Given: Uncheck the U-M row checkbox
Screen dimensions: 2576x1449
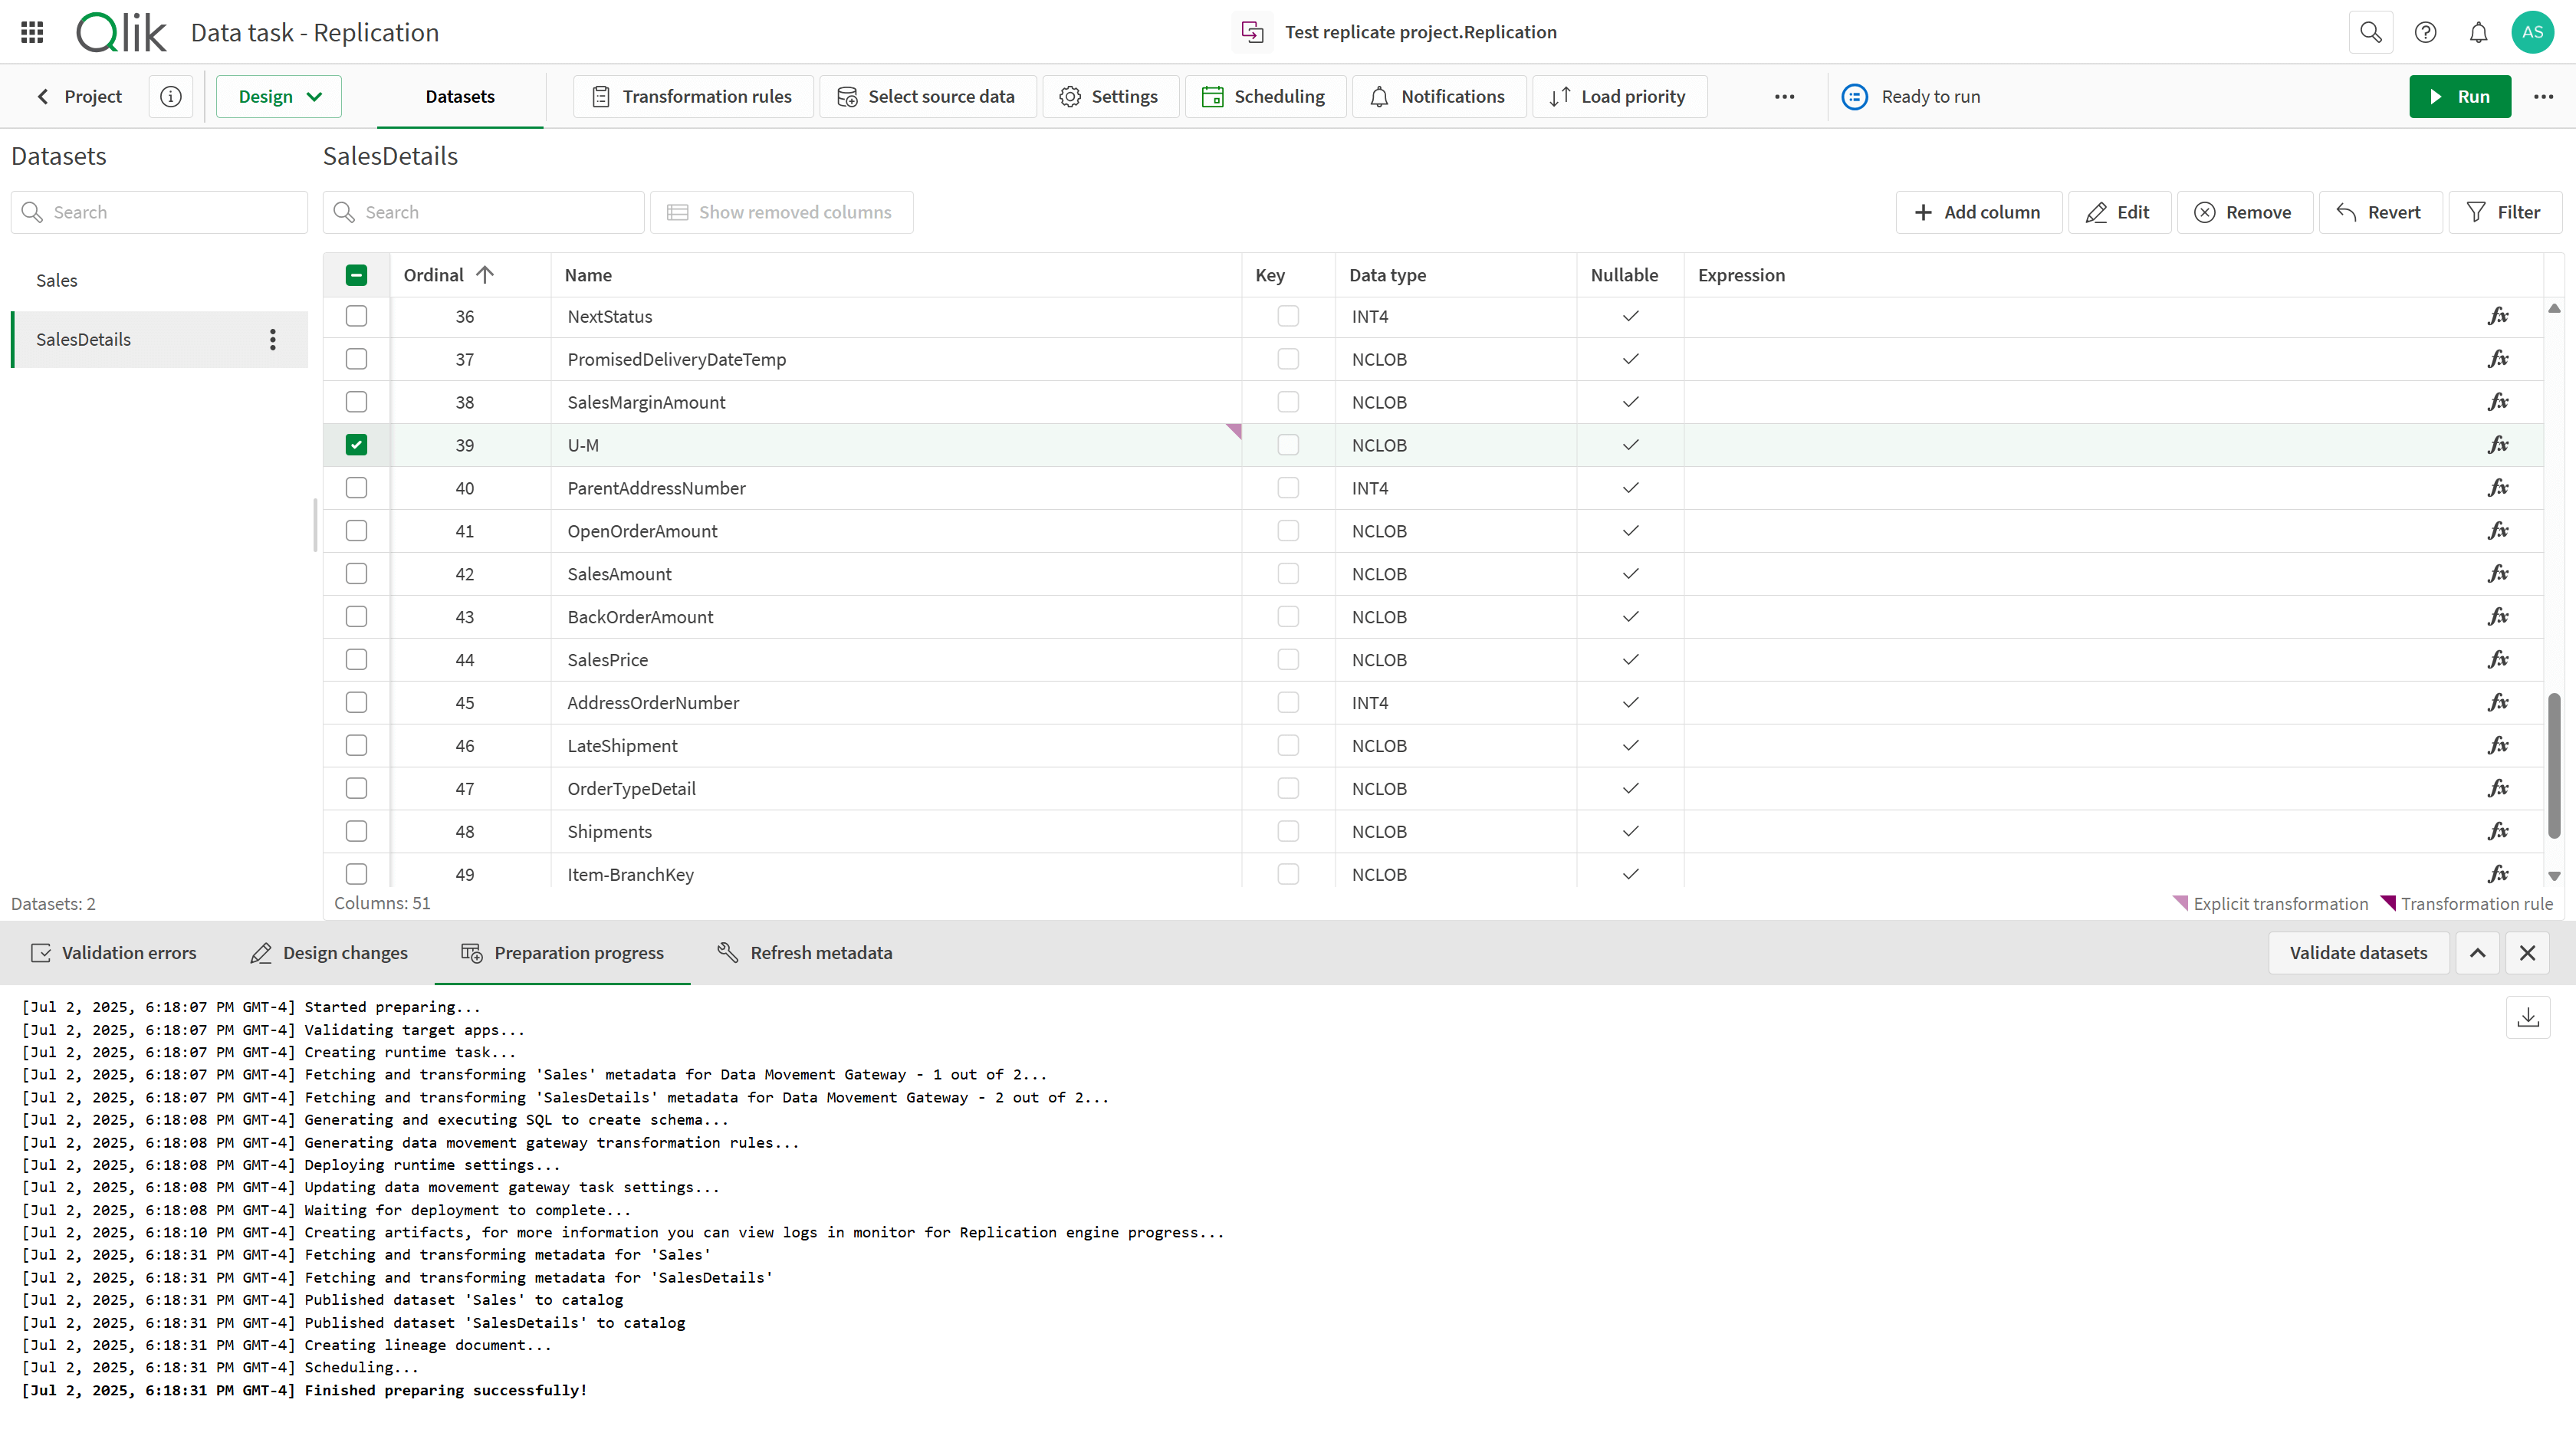Looking at the screenshot, I should point(356,444).
